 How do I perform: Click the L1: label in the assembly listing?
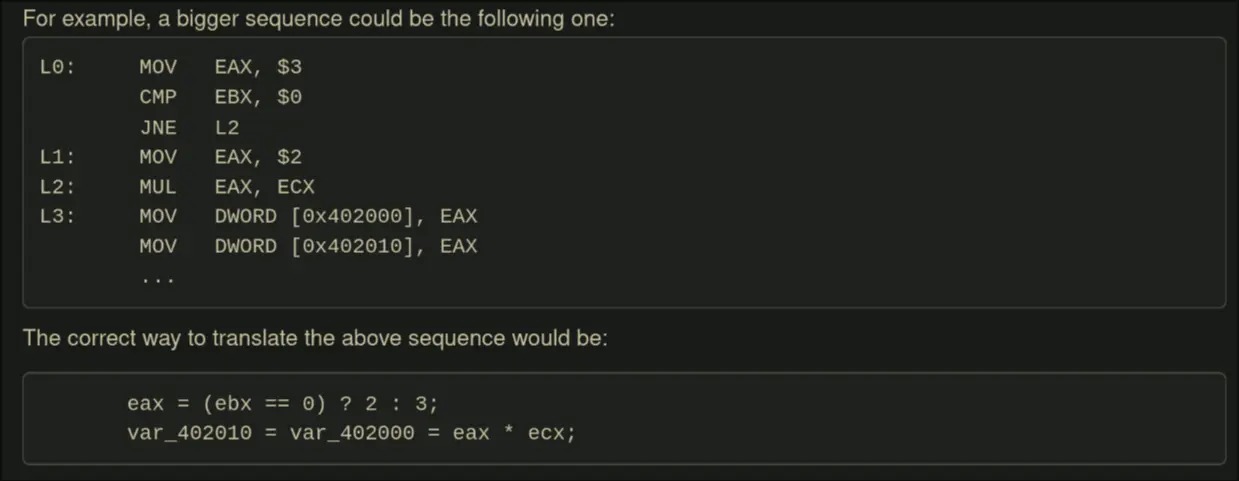56,157
